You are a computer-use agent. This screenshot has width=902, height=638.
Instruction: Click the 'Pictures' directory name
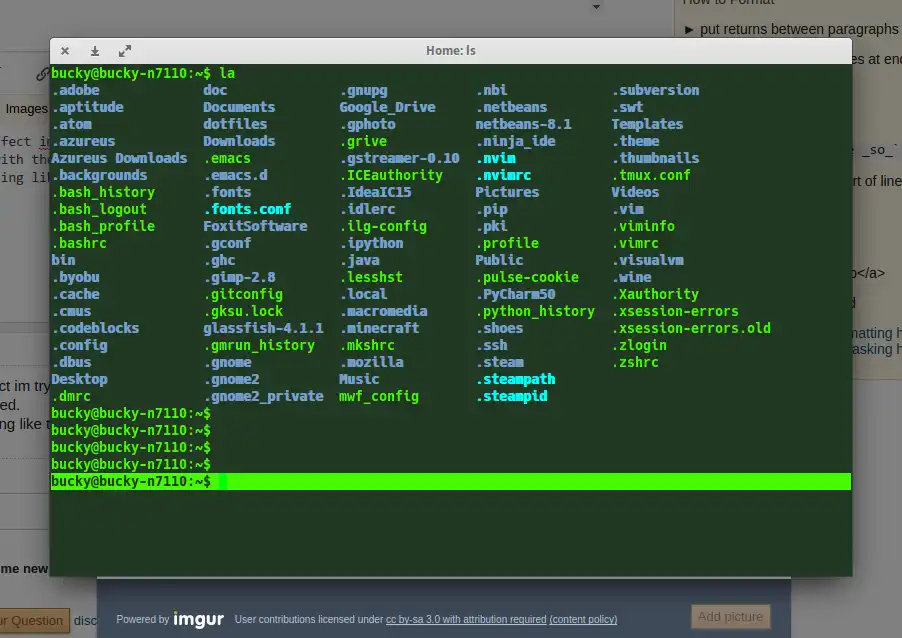507,192
